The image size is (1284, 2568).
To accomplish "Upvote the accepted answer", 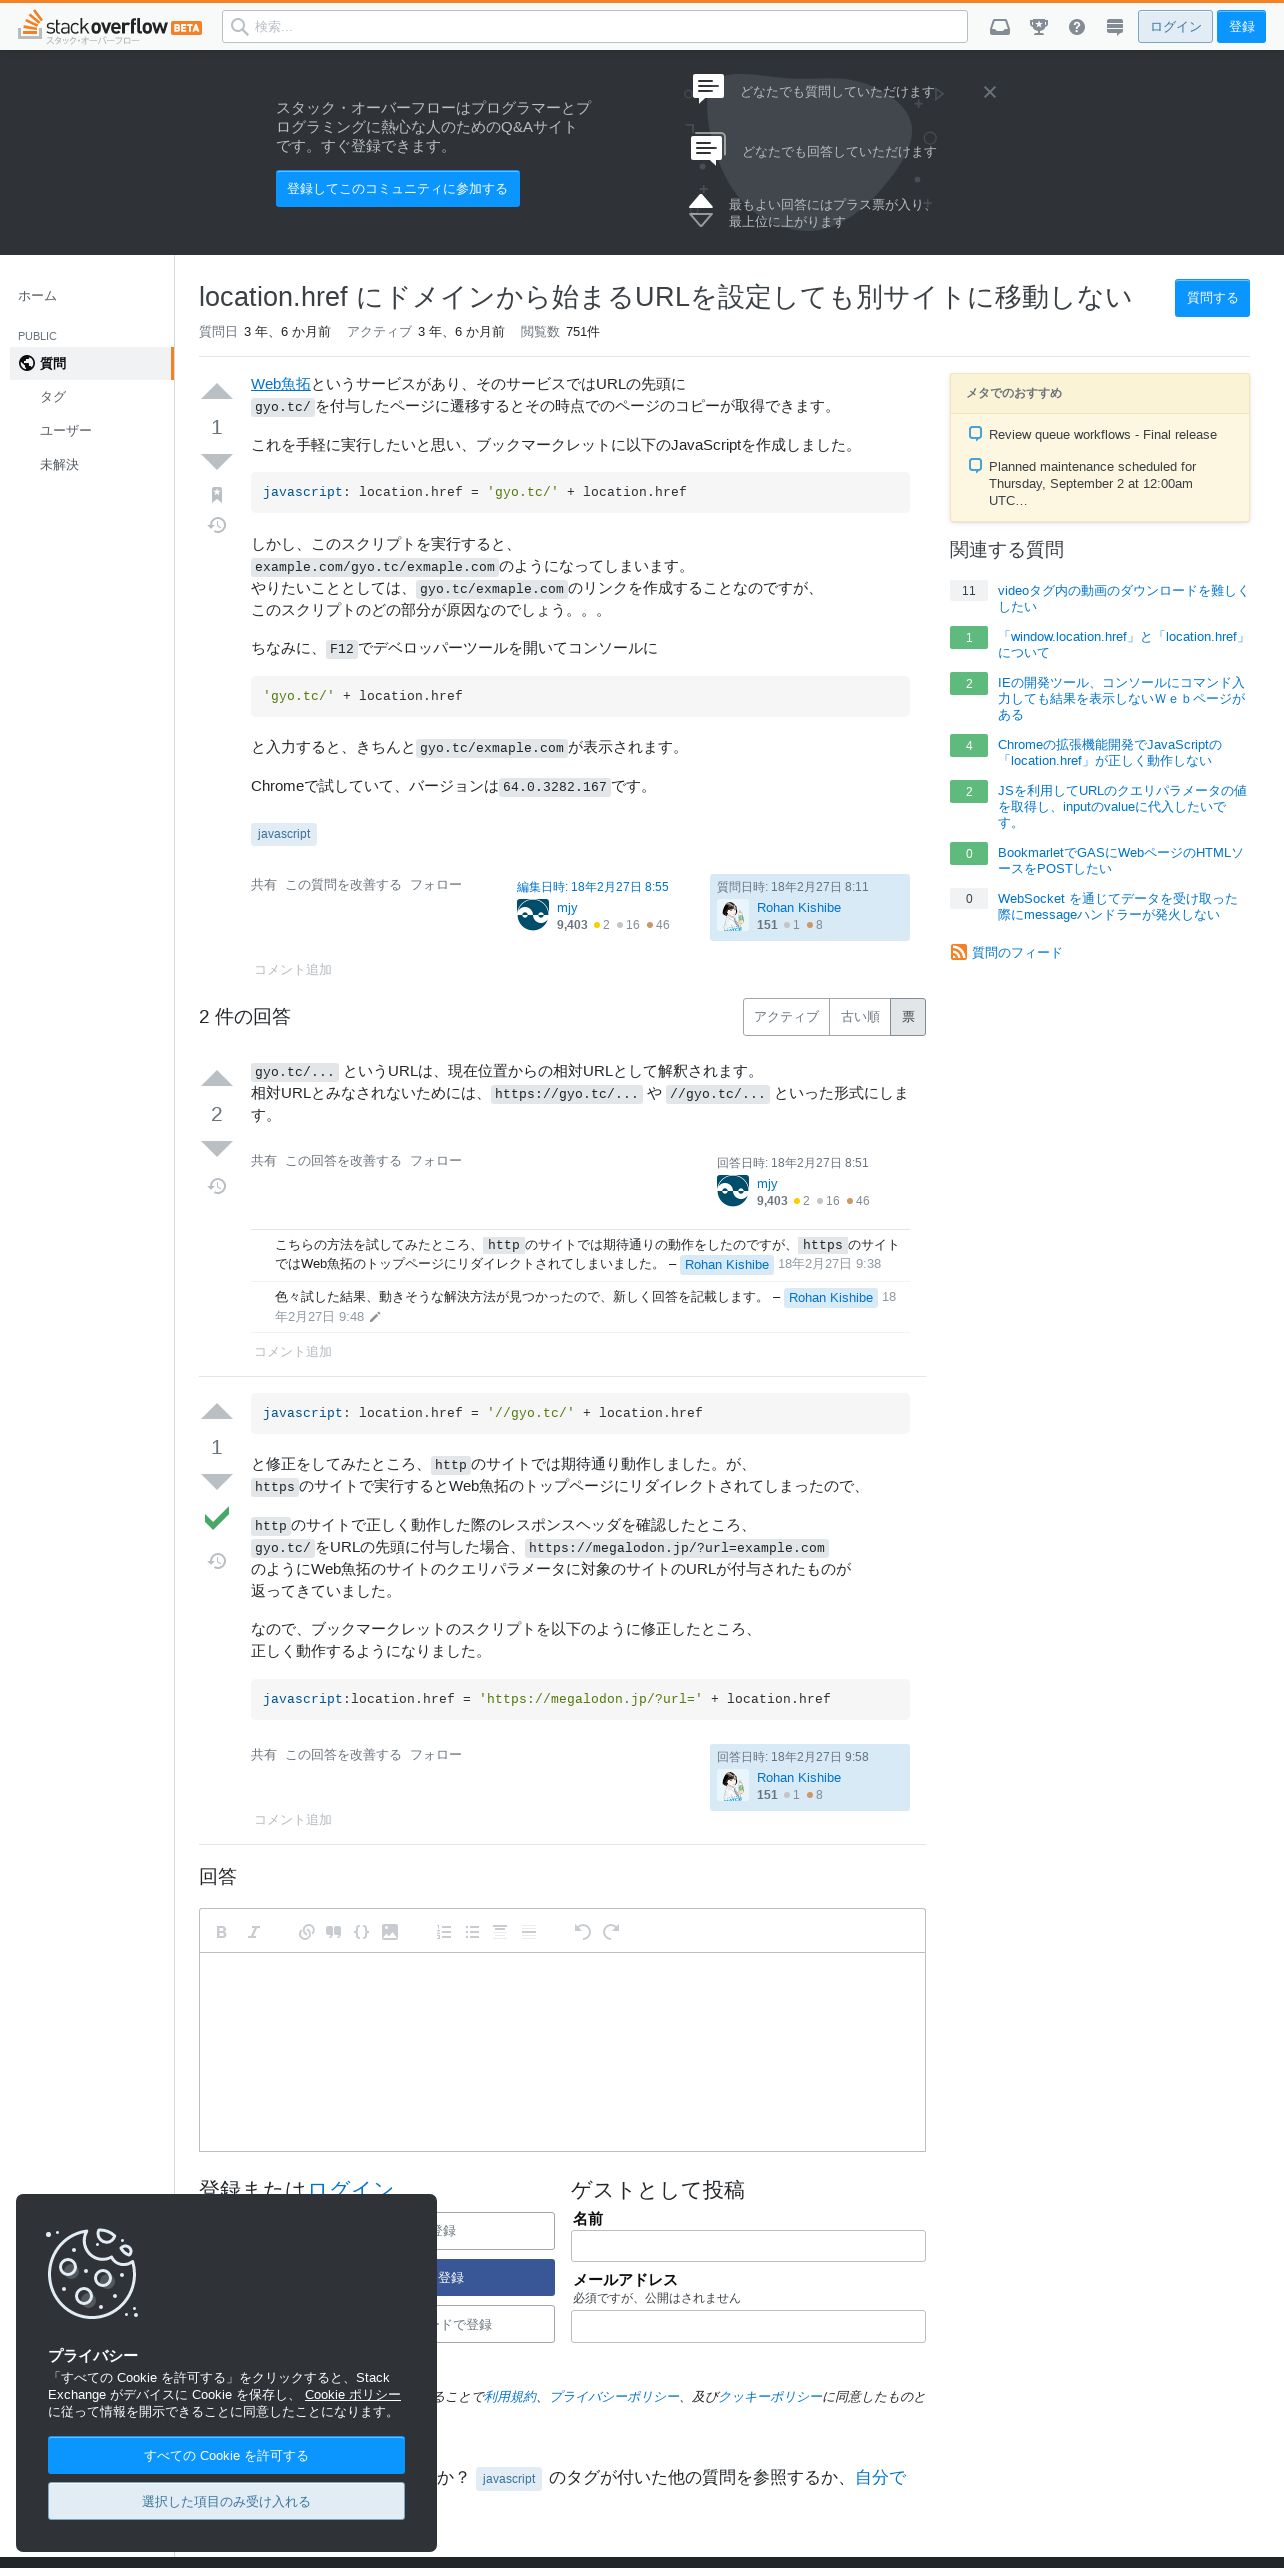I will pyautogui.click(x=217, y=1412).
